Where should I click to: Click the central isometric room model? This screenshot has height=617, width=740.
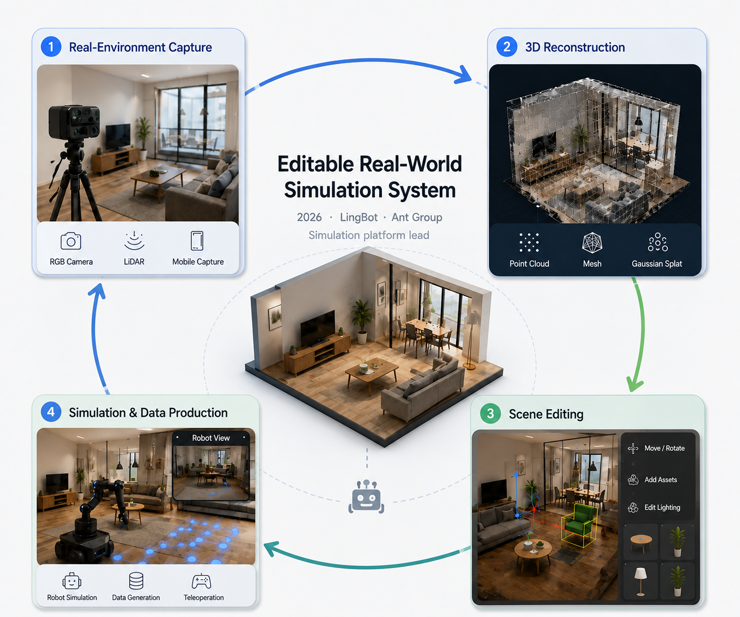374,347
